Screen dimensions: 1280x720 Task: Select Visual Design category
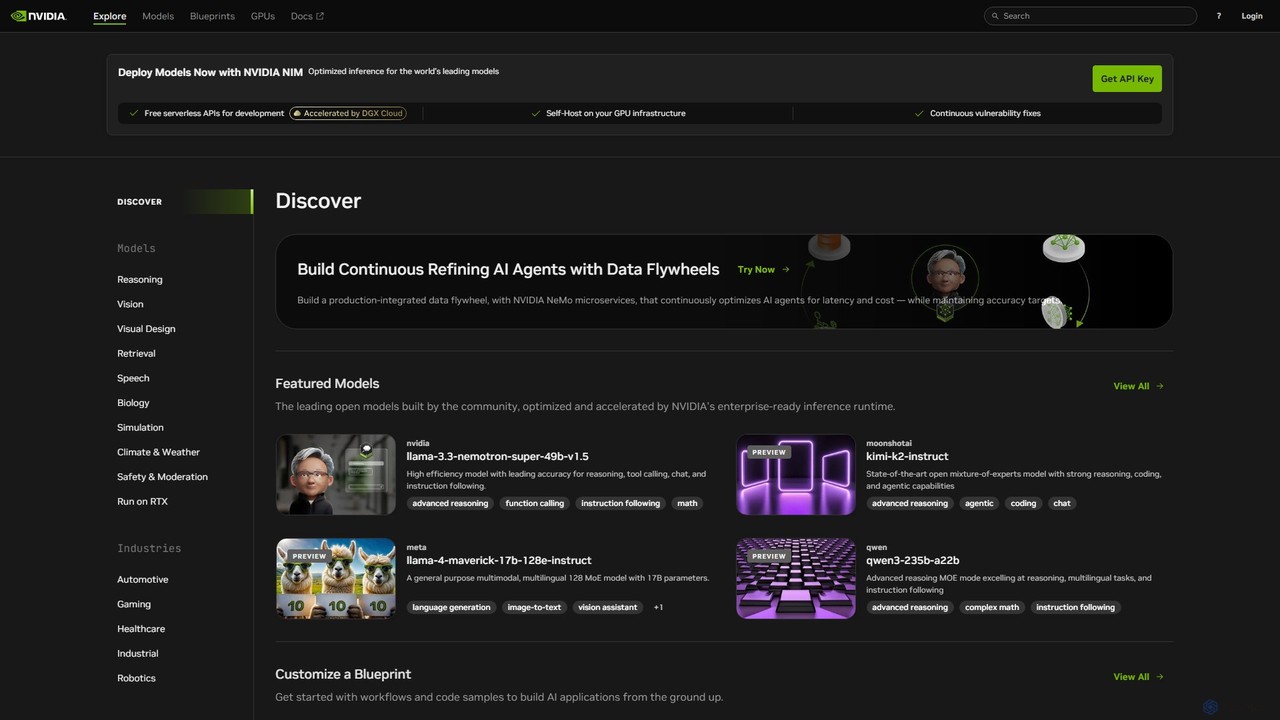(146, 329)
